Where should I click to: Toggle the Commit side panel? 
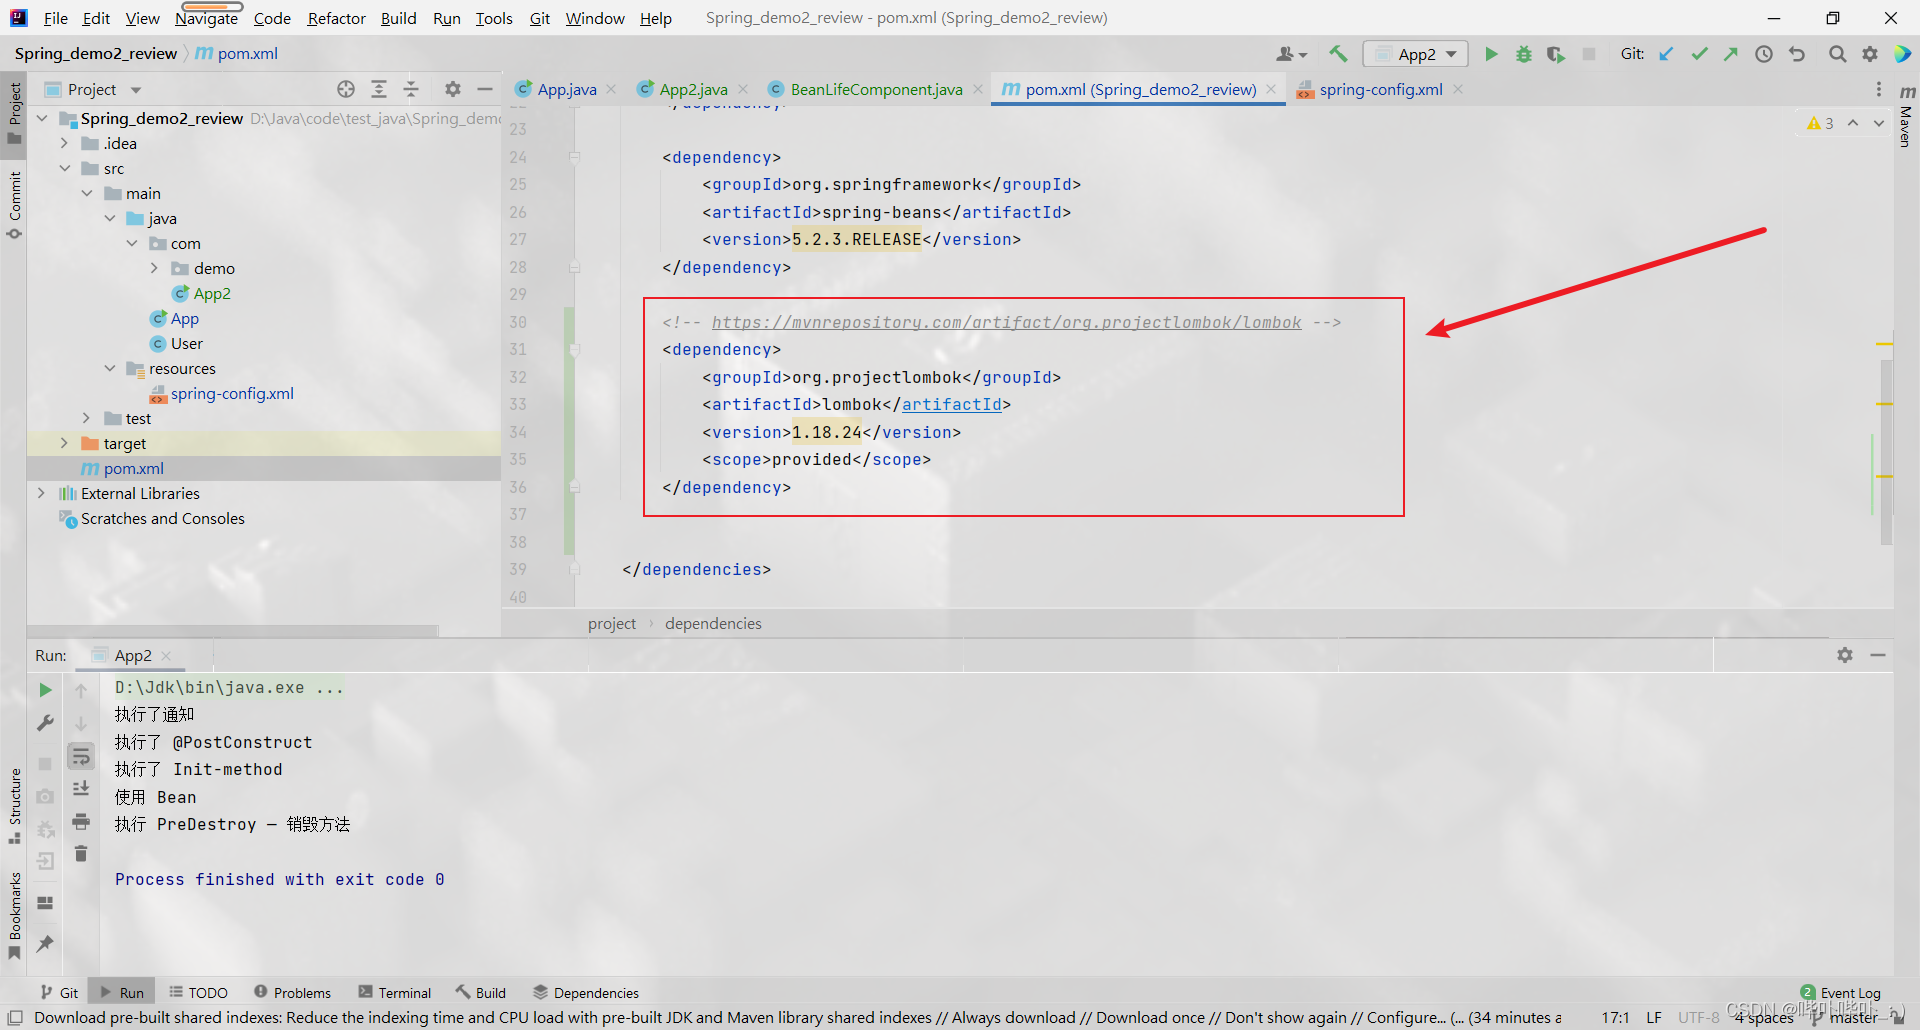pos(14,205)
